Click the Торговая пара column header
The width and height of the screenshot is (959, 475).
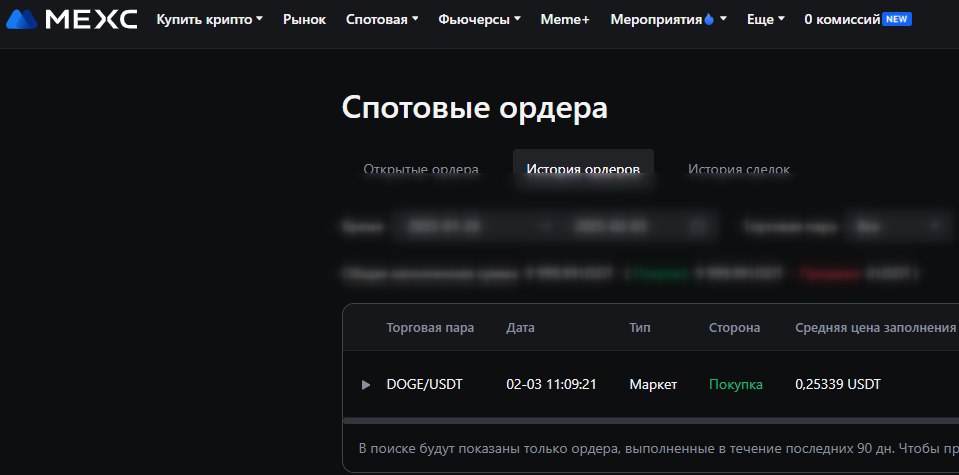[x=430, y=328]
